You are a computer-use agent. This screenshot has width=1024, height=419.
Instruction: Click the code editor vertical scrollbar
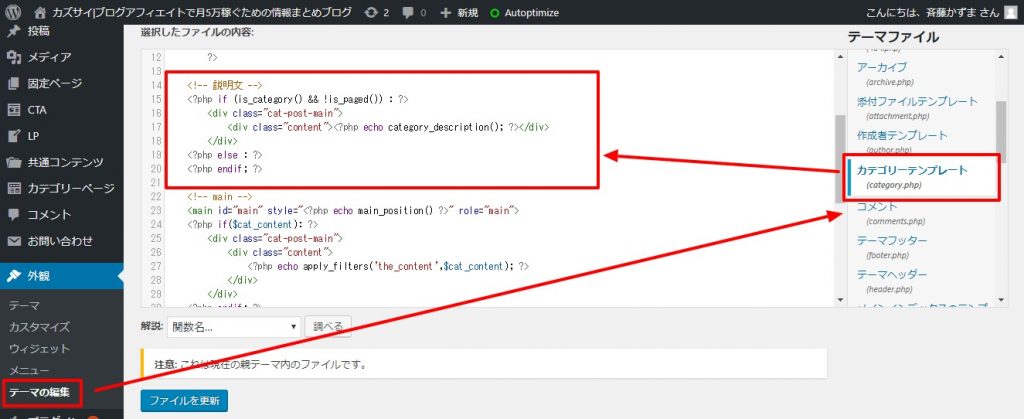(x=840, y=160)
